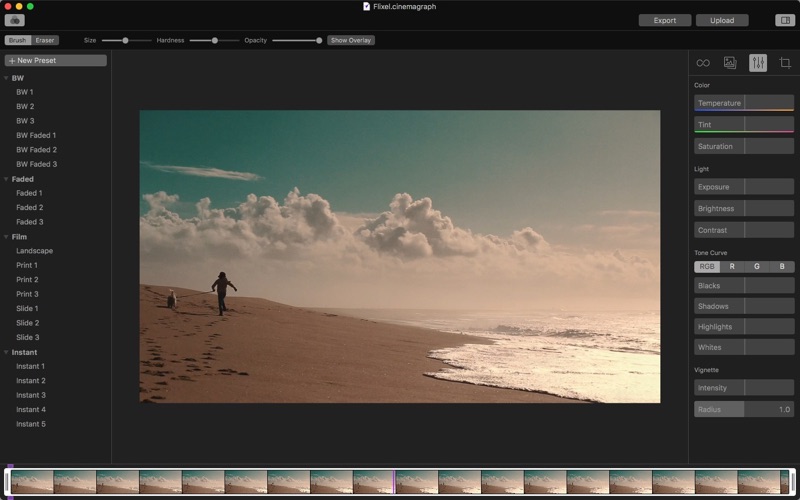Open the loop settings infinity icon
The width and height of the screenshot is (800, 500).
703,63
